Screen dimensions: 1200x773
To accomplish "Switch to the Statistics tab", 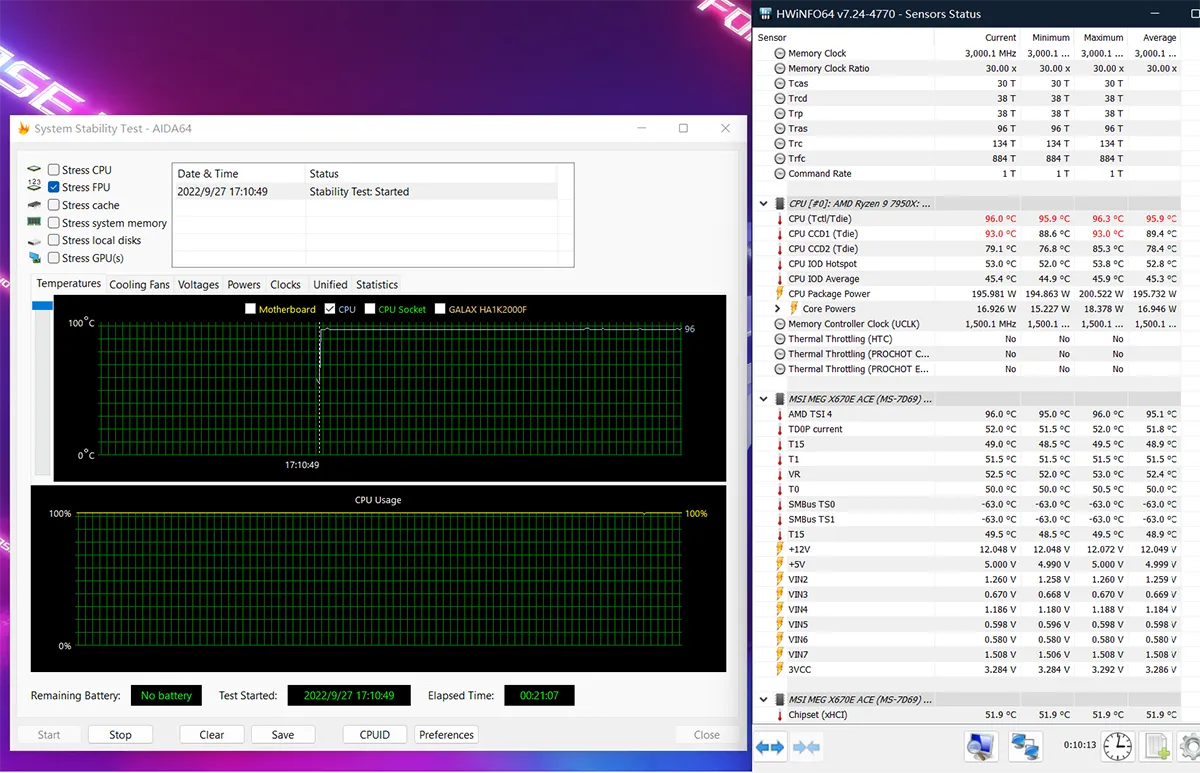I will pos(377,285).
